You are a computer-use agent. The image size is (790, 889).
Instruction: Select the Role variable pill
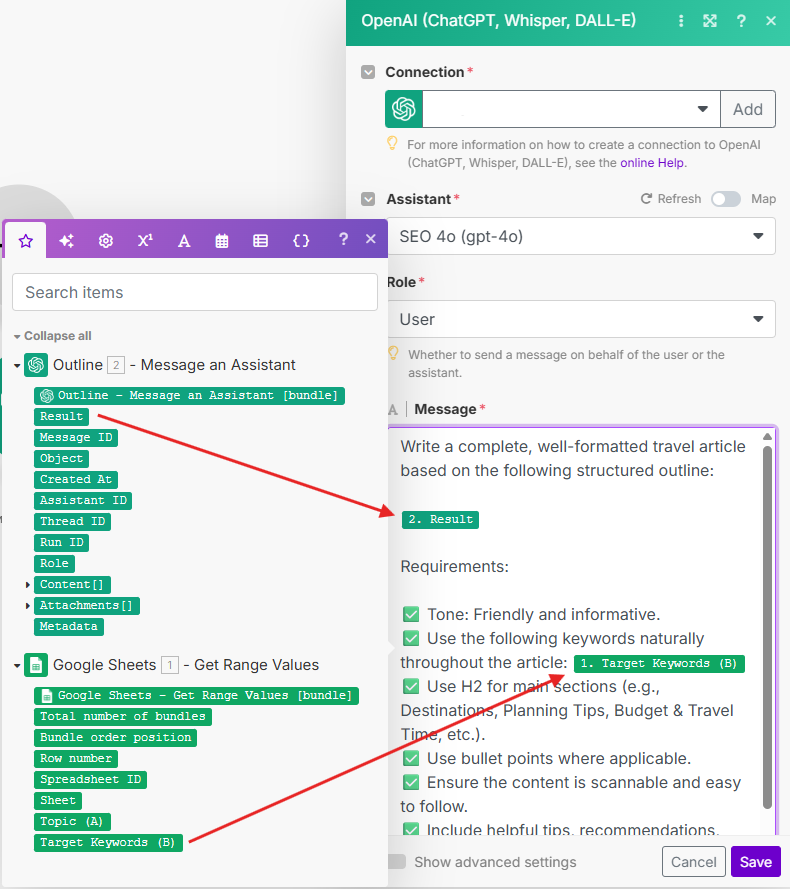click(x=54, y=563)
